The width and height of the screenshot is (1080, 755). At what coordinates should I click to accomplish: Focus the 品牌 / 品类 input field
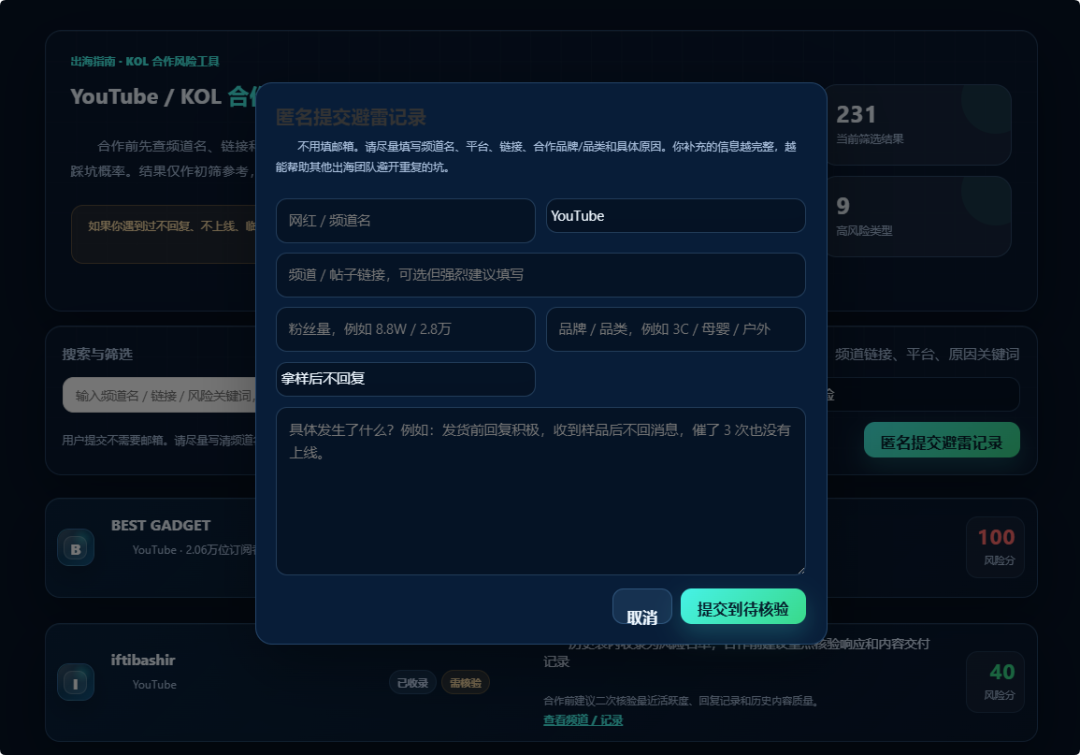676,329
